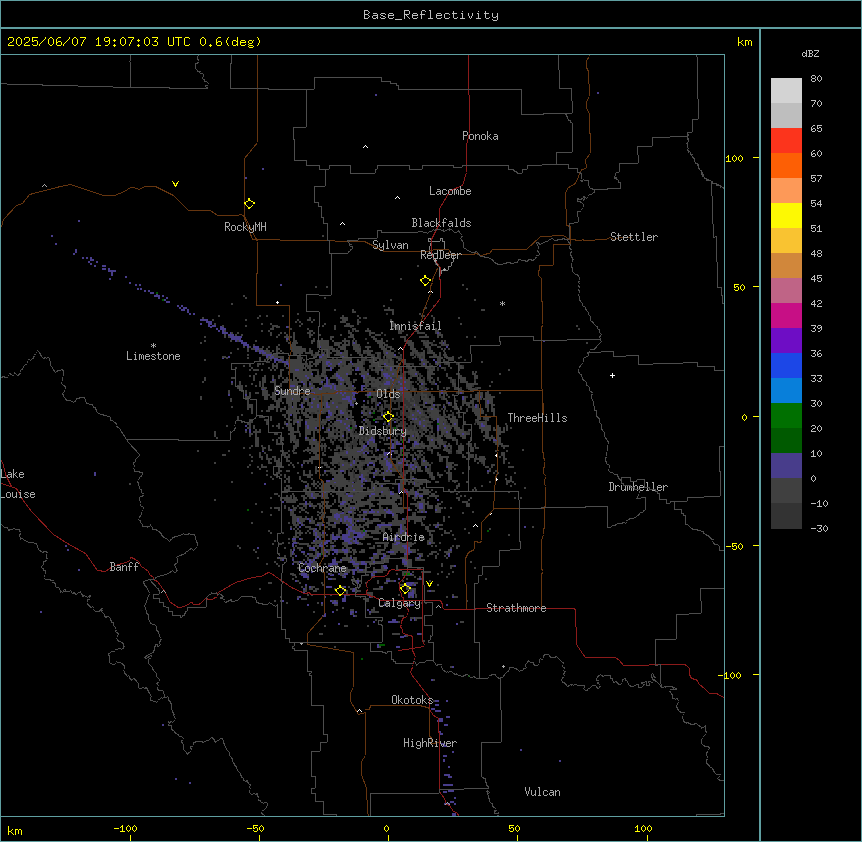This screenshot has width=862, height=842.
Task: Select the dark orange 57-60 dBZ swatch
Action: [x=786, y=165]
